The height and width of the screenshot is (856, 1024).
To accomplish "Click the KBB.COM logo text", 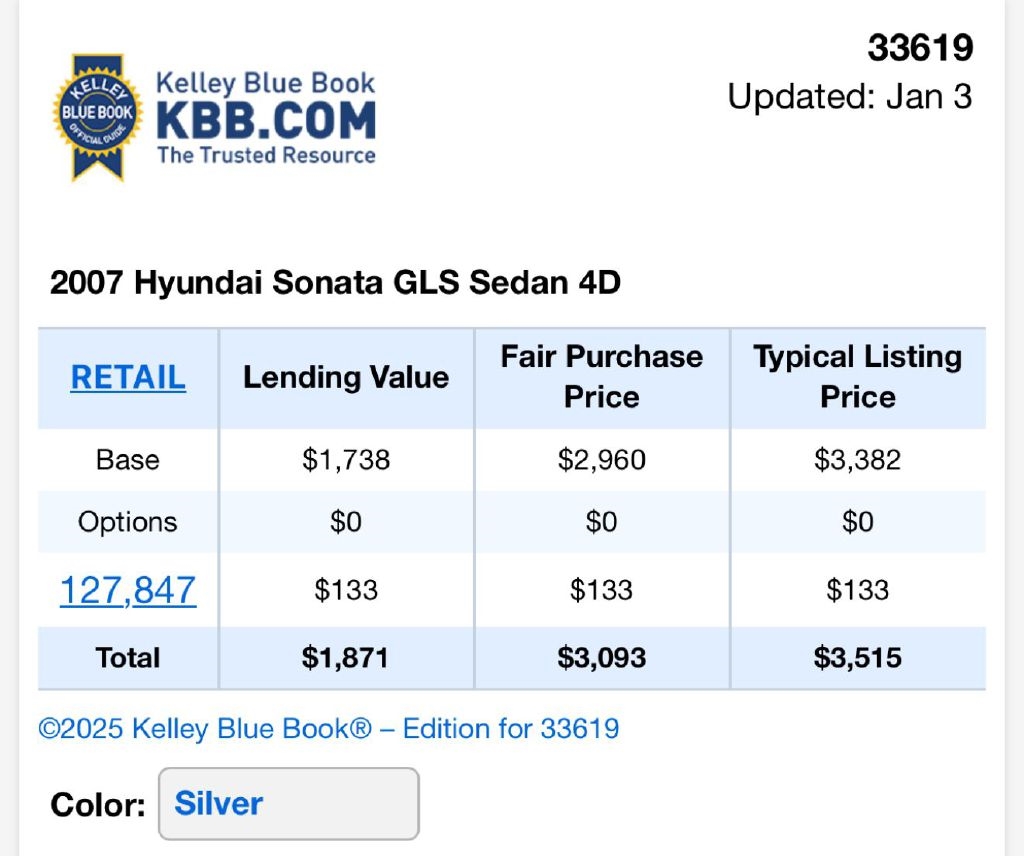I will 266,121.
